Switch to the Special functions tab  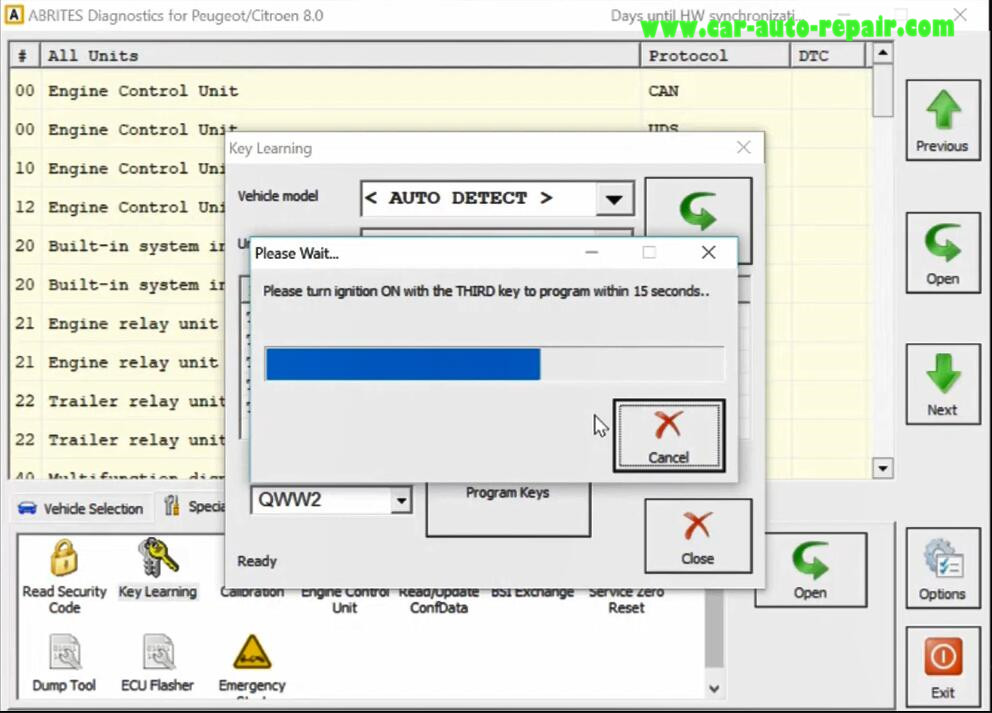[193, 507]
